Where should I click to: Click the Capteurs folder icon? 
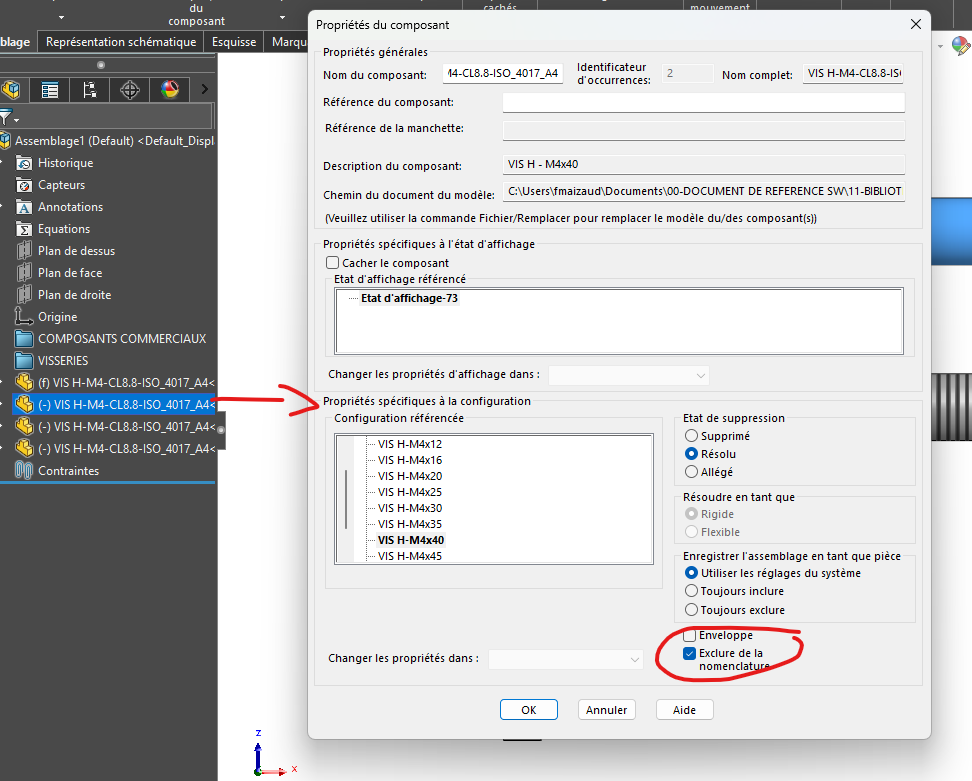pyautogui.click(x=25, y=185)
